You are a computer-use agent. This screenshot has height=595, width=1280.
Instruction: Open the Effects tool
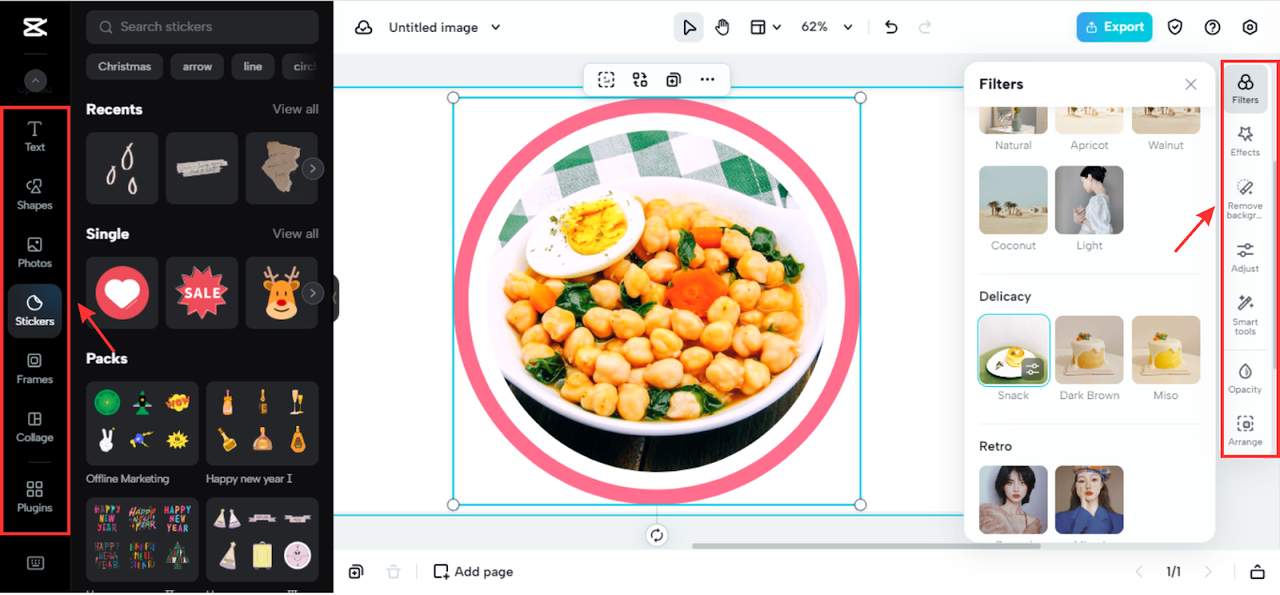pos(1245,141)
